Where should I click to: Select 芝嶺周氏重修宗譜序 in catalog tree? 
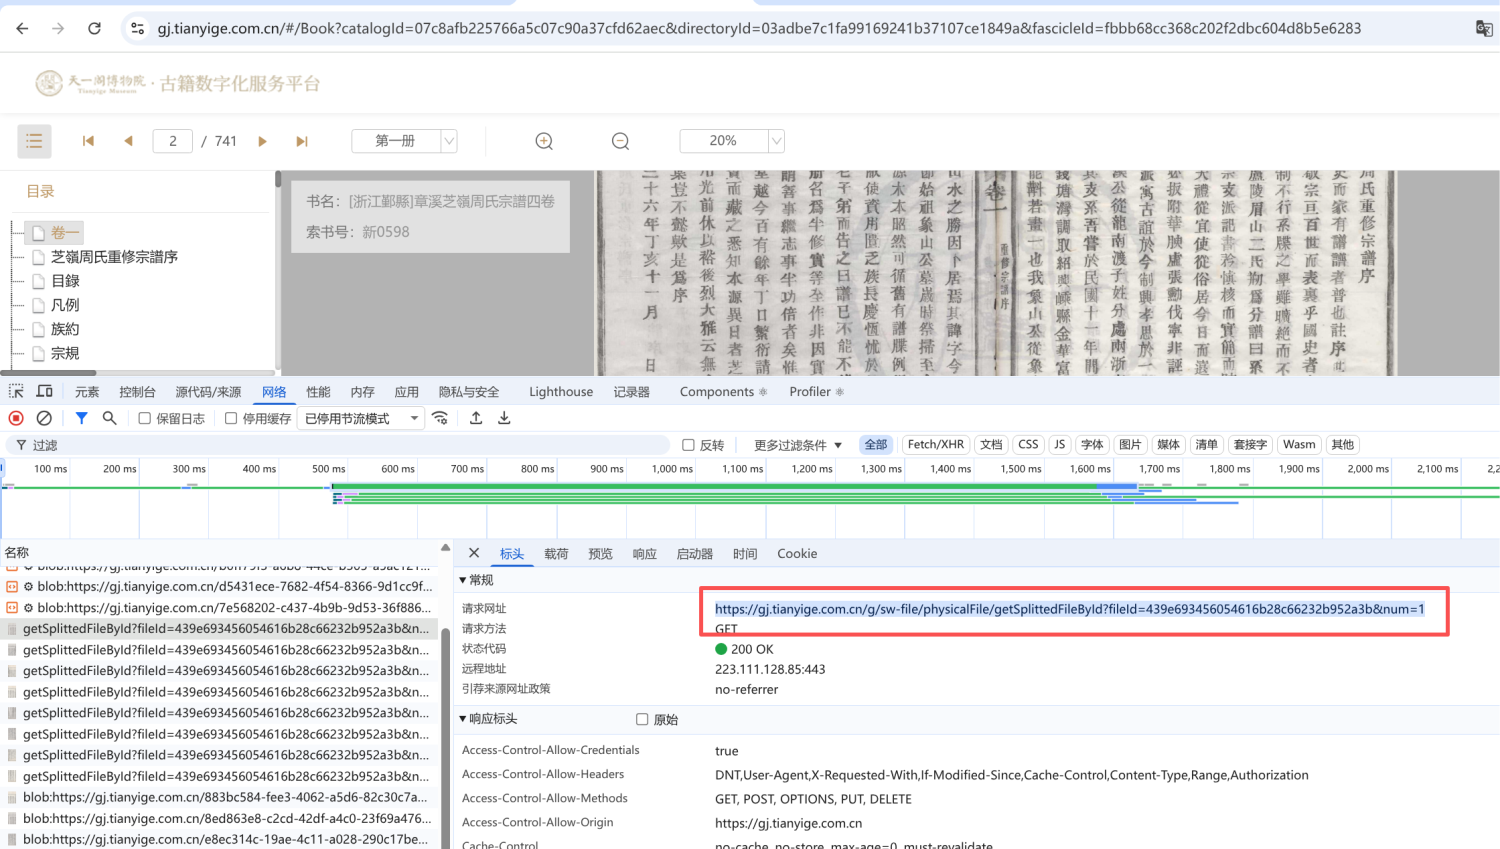[x=114, y=257]
